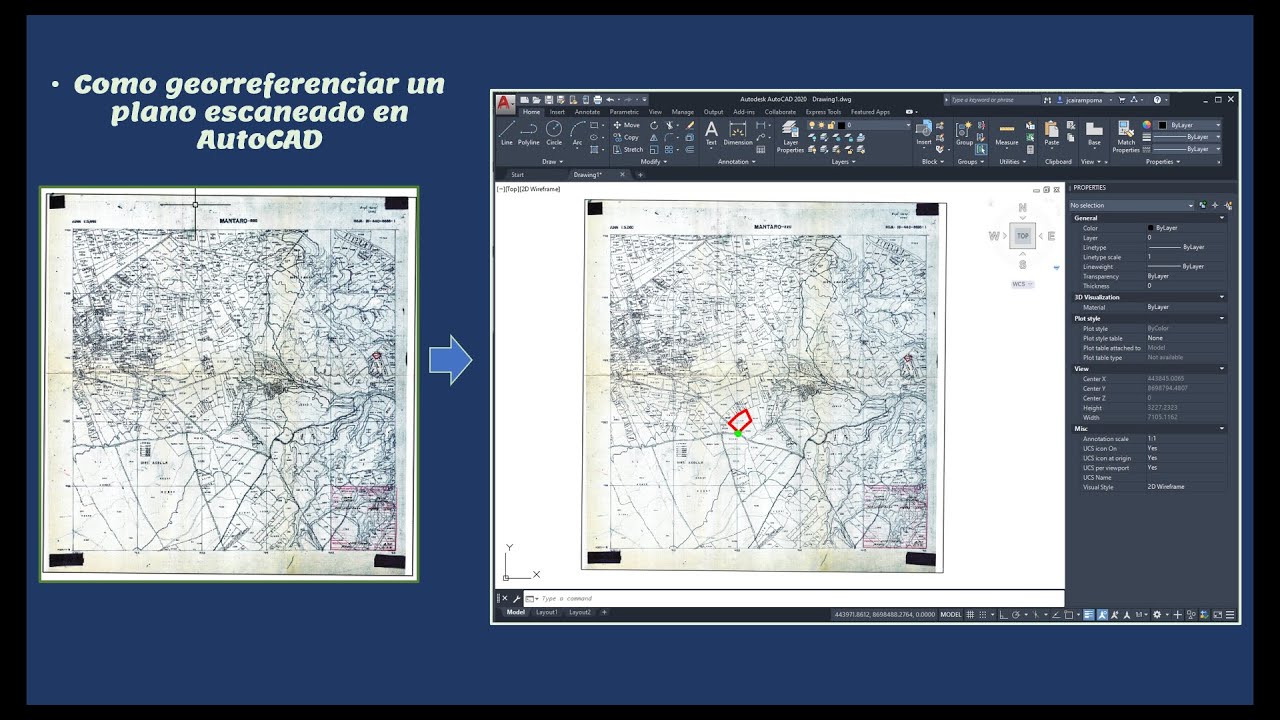Select the Line tool

(x=506, y=132)
